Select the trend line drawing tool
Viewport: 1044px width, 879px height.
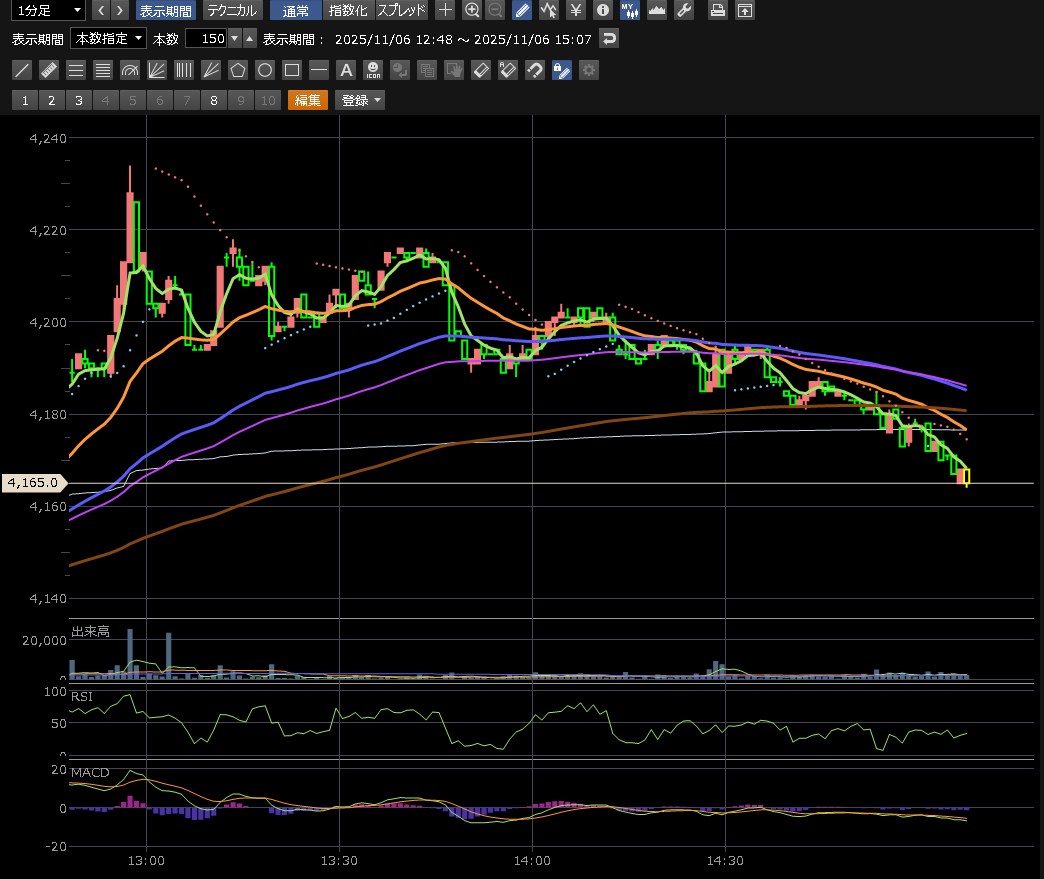tap(21, 70)
